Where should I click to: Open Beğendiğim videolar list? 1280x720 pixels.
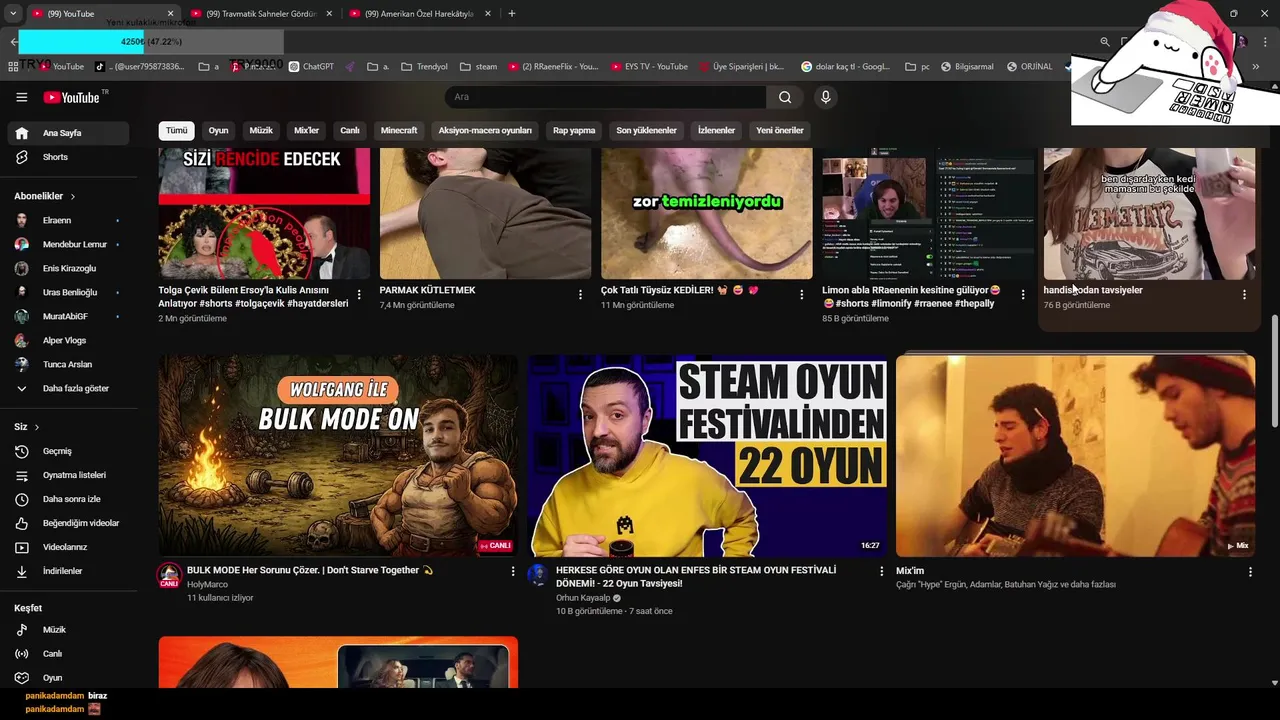click(x=68, y=523)
